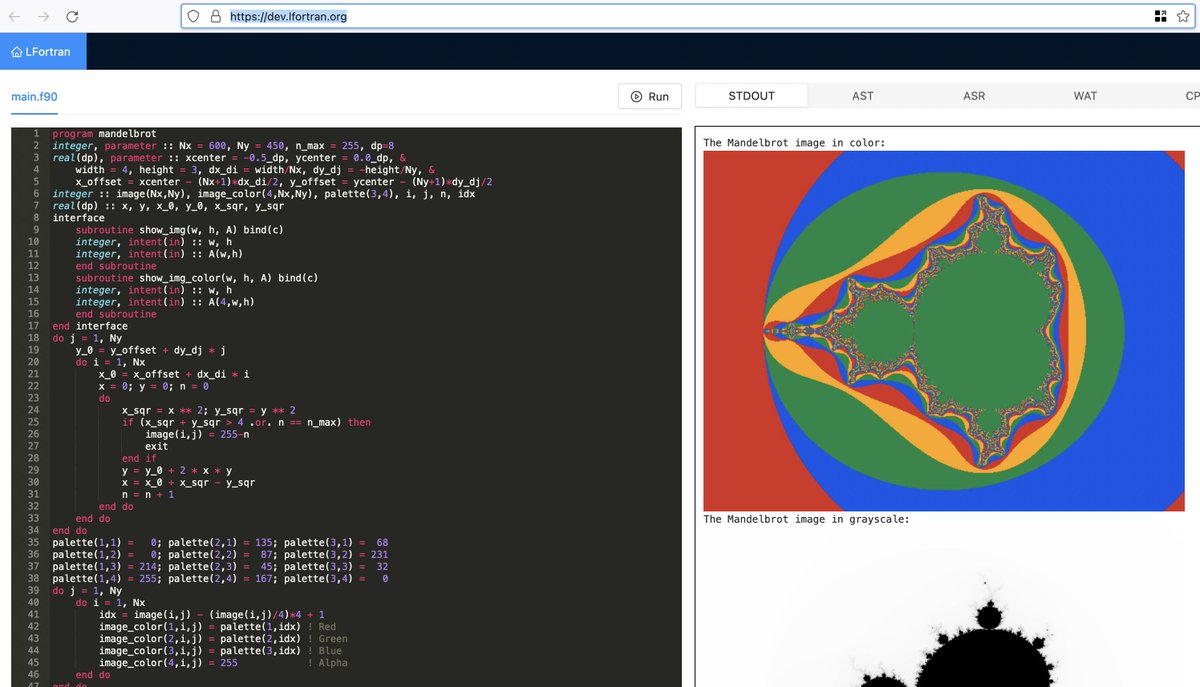This screenshot has height=687, width=1200.
Task: Click line number 18 in the gutter
Action: pyautogui.click(x=32, y=338)
